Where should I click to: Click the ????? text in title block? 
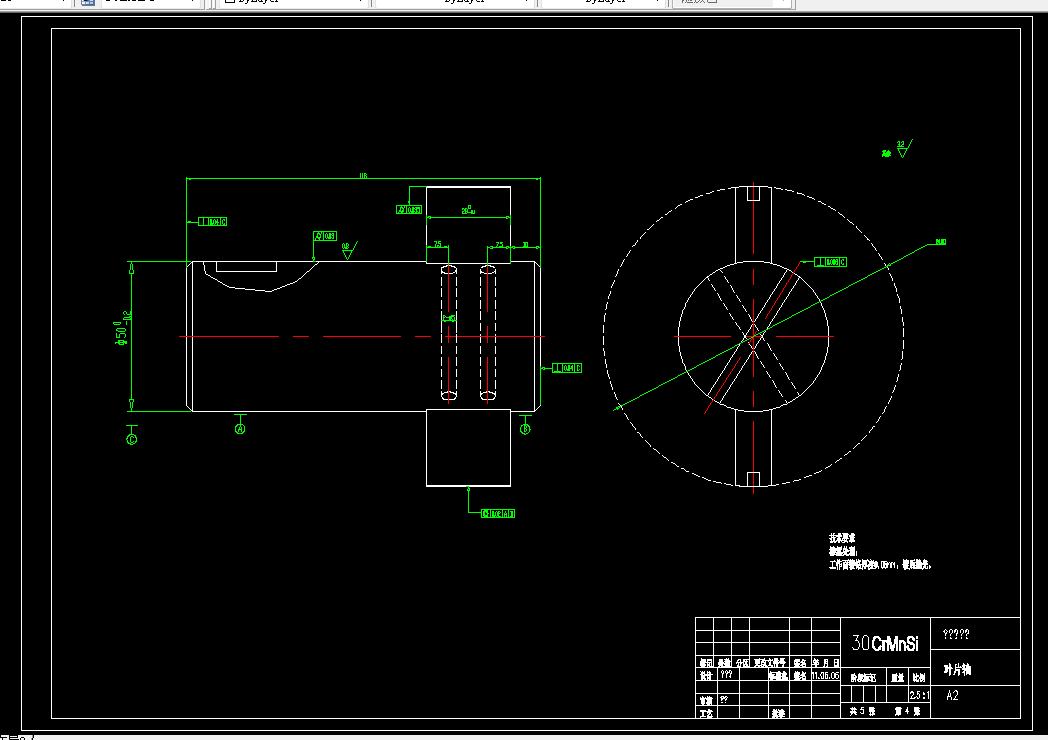click(956, 634)
